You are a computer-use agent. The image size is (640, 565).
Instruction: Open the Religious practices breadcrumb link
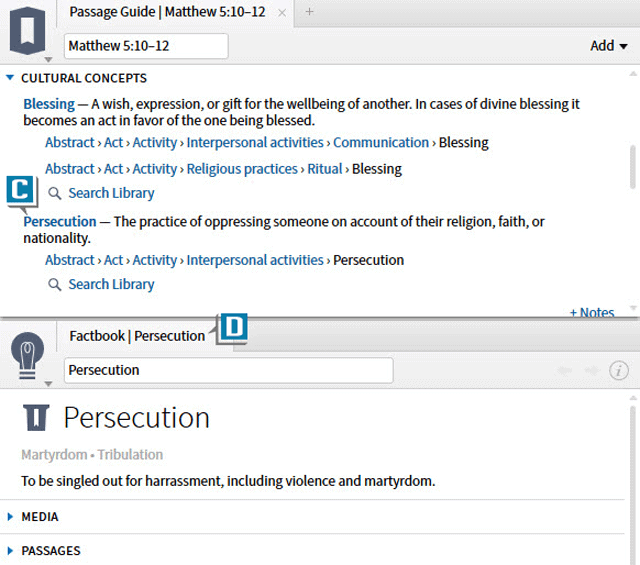pos(242,169)
